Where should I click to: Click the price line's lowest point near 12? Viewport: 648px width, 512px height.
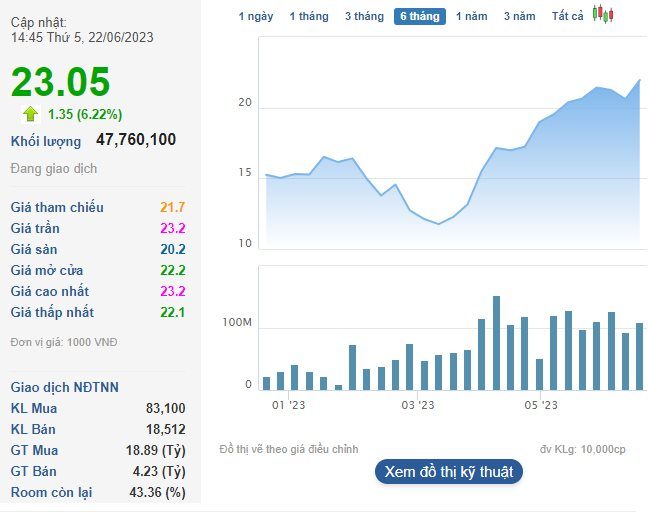coord(439,224)
